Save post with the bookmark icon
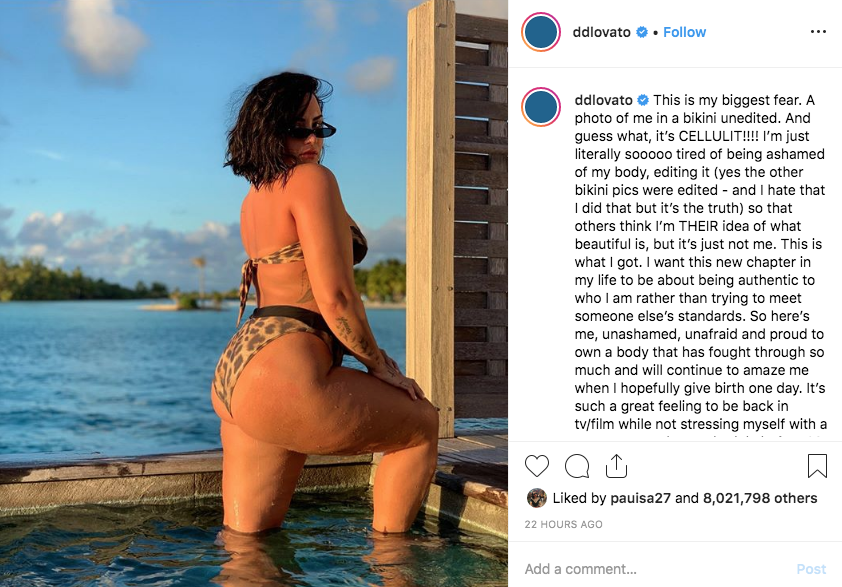The height and width of the screenshot is (587, 842). click(817, 466)
